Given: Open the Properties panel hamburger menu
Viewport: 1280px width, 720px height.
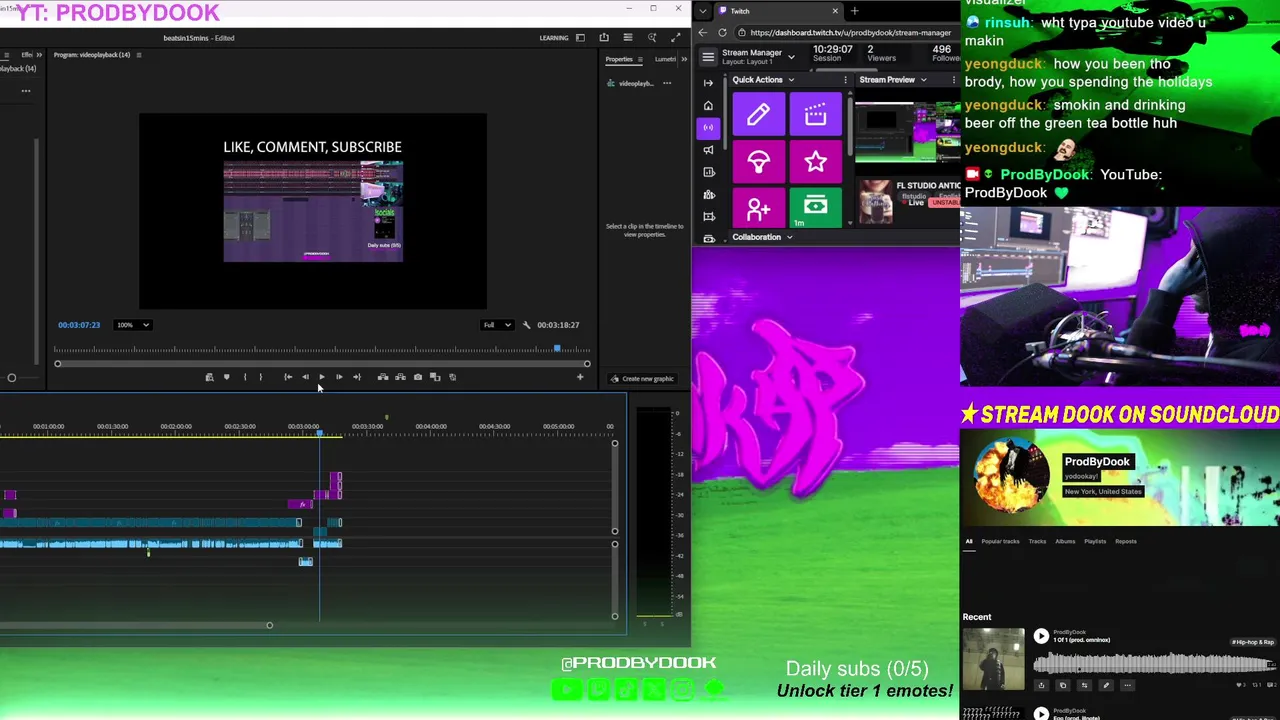Looking at the screenshot, I should [640, 59].
